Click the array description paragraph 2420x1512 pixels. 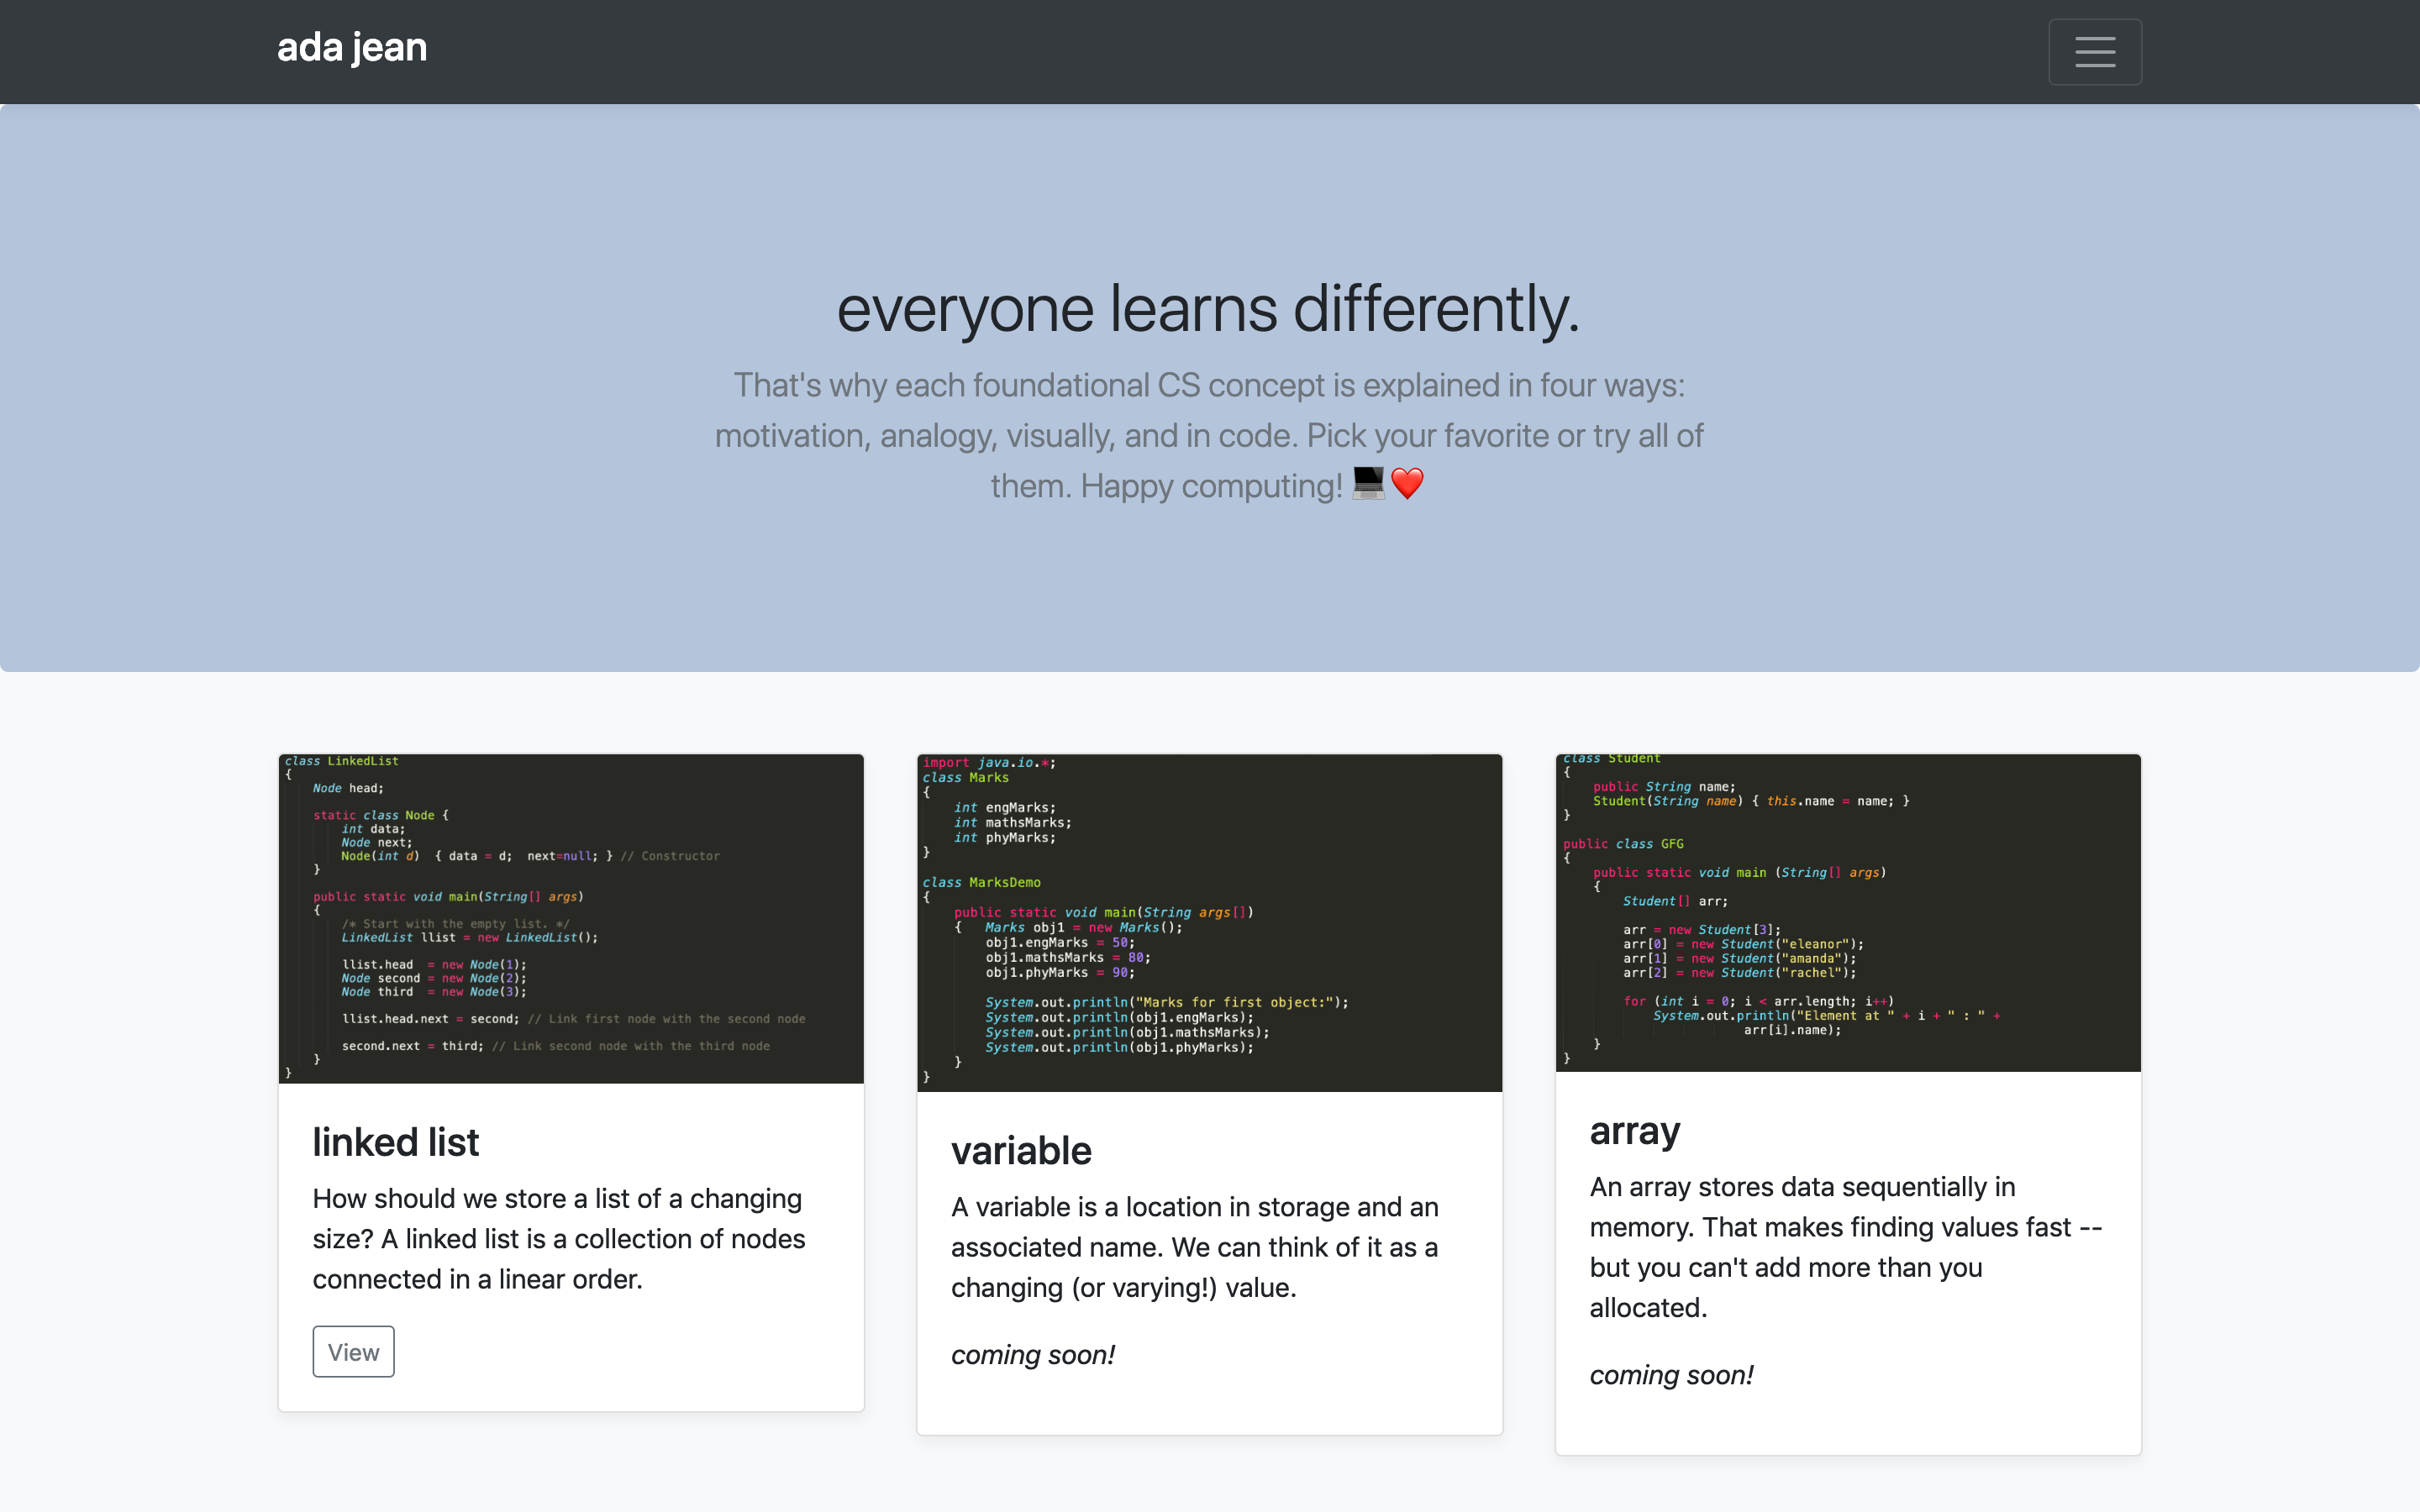(1845, 1247)
